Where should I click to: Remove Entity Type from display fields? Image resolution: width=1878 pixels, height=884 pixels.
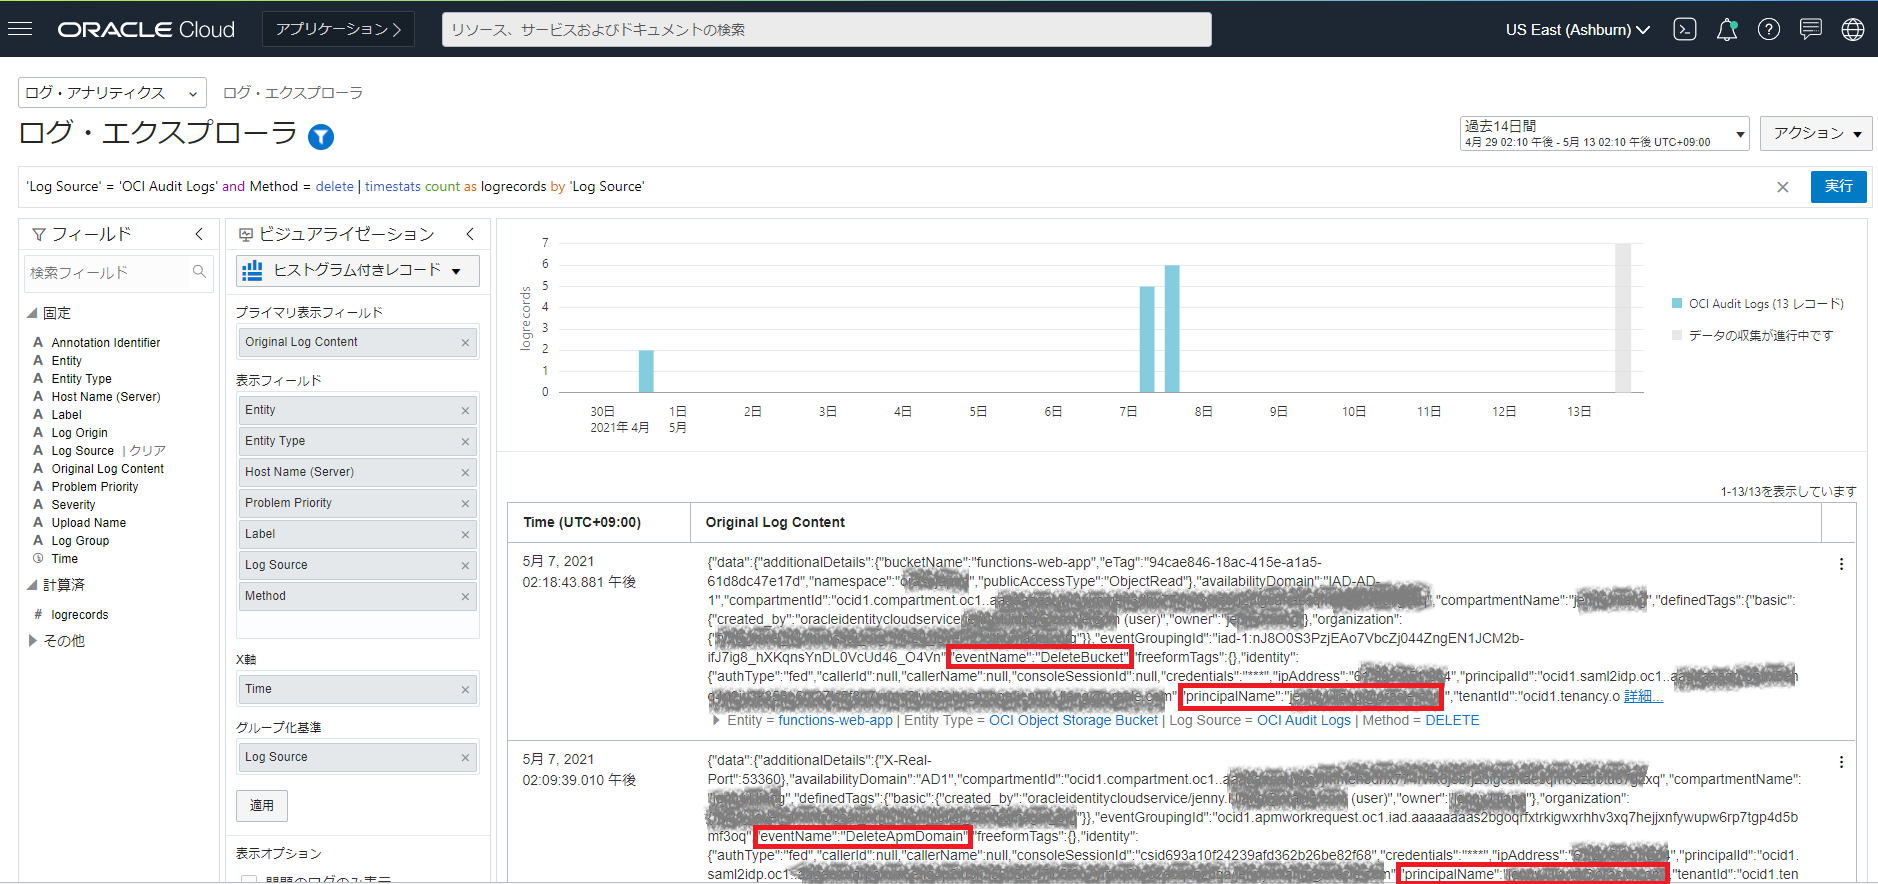coord(465,442)
